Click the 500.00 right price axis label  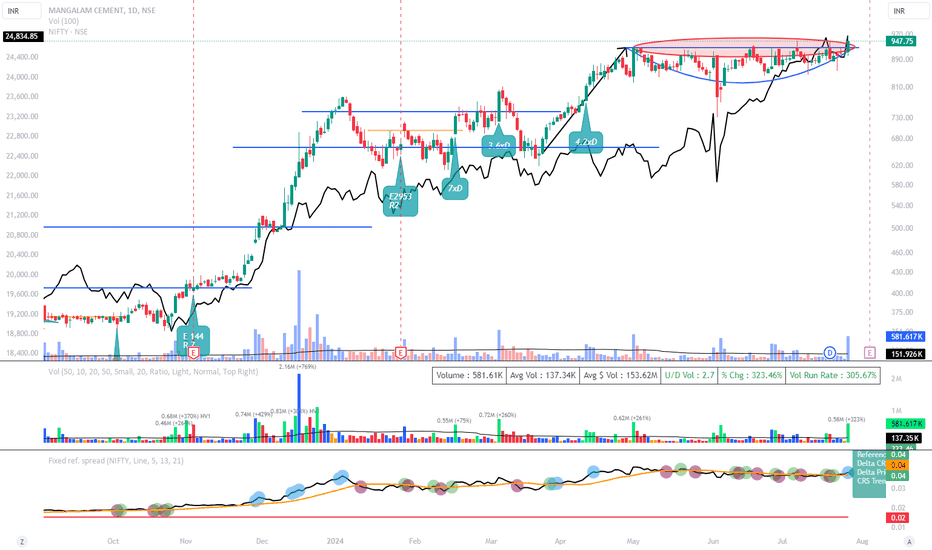pyautogui.click(x=902, y=228)
